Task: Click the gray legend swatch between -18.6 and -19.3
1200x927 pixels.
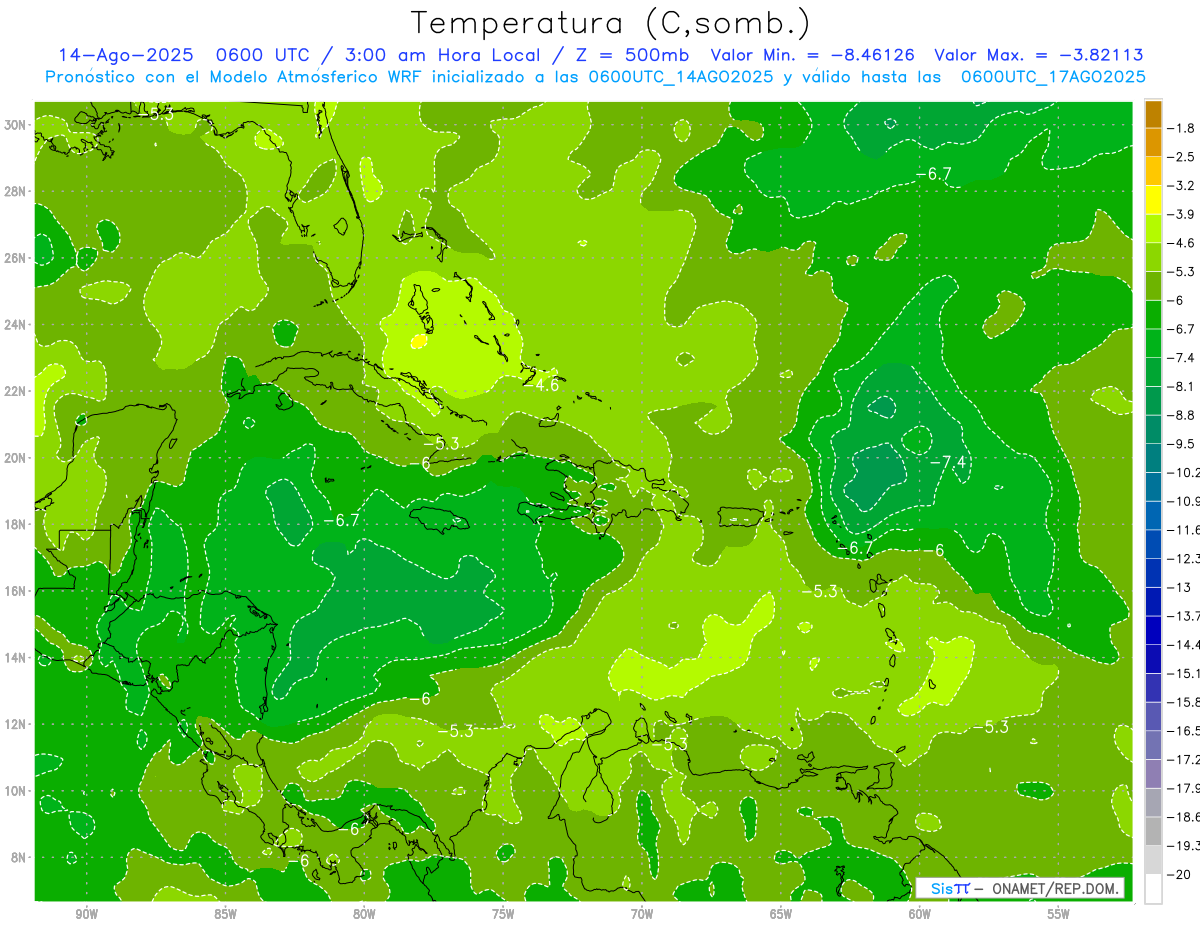Action: click(x=1153, y=831)
